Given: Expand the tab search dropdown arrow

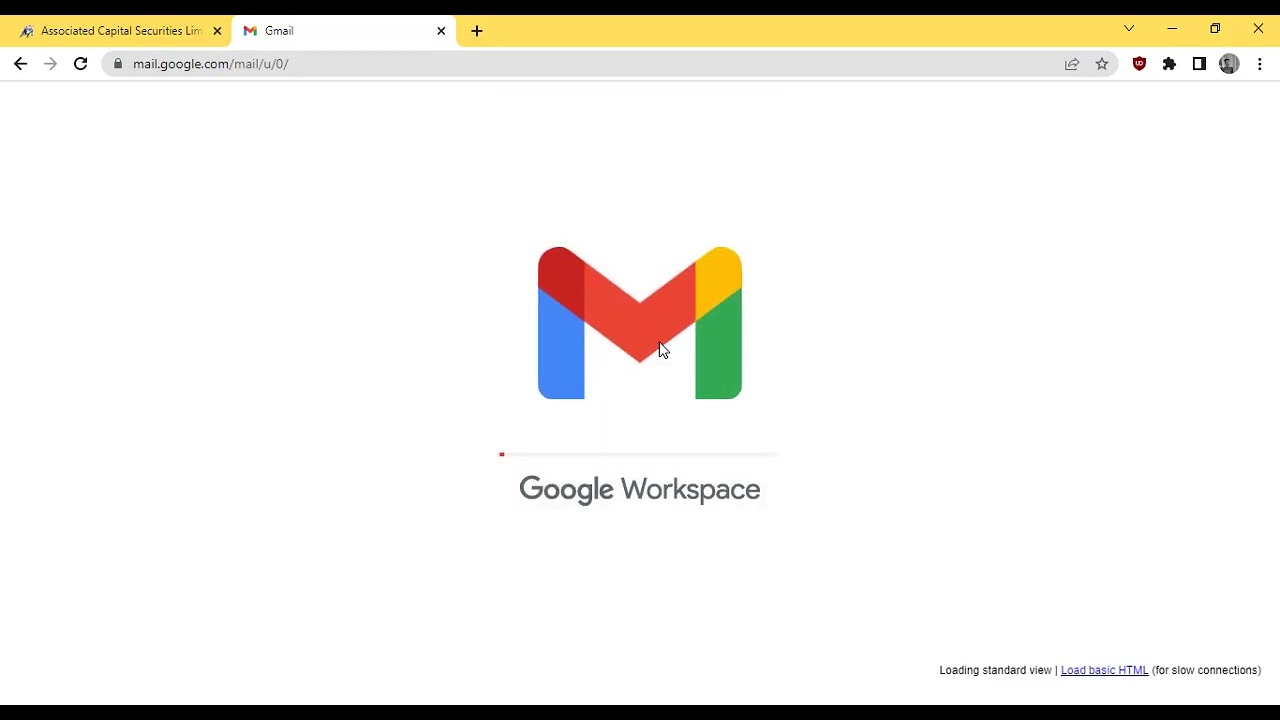Looking at the screenshot, I should pyautogui.click(x=1129, y=29).
